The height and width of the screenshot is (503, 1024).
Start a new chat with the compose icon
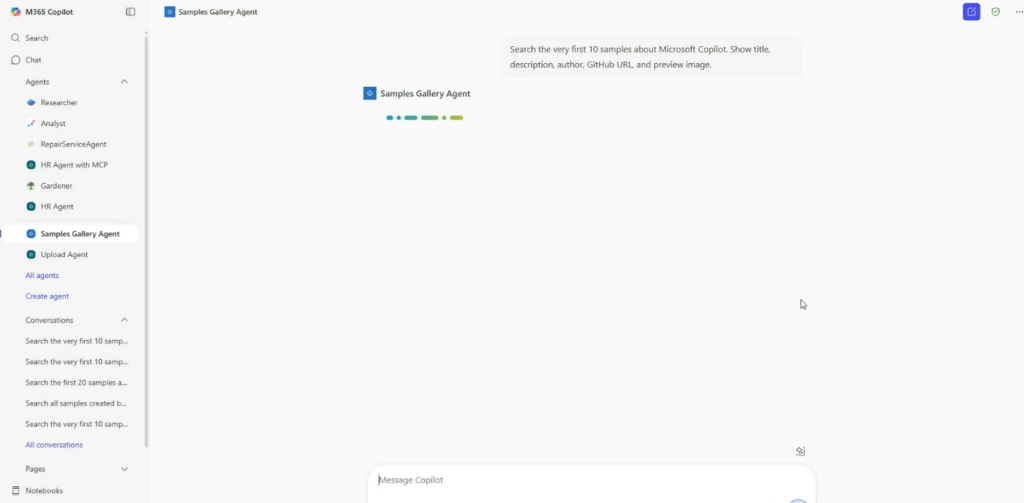click(971, 12)
